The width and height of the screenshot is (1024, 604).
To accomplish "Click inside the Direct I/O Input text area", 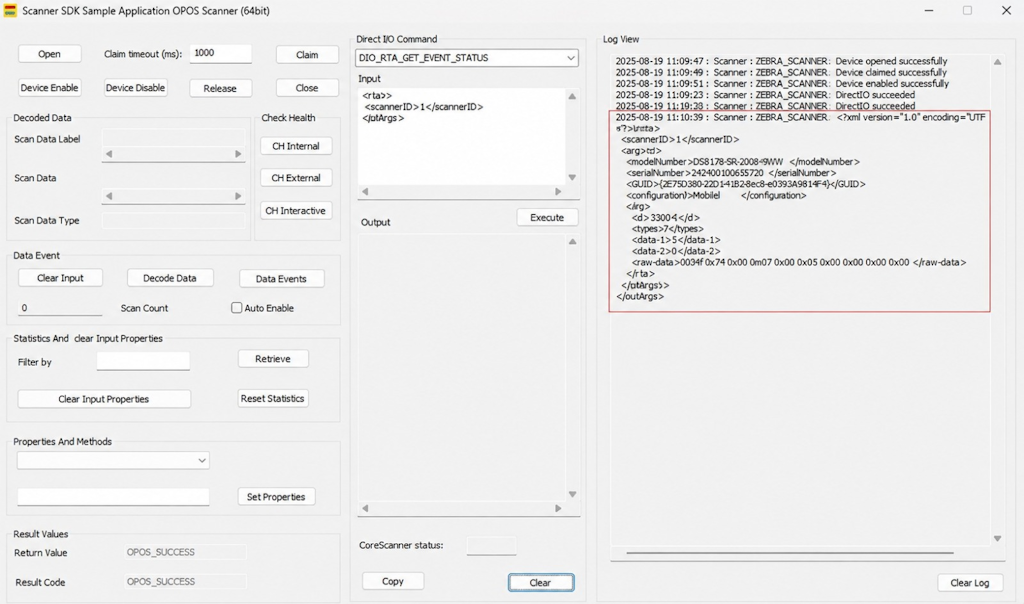I will point(461,136).
